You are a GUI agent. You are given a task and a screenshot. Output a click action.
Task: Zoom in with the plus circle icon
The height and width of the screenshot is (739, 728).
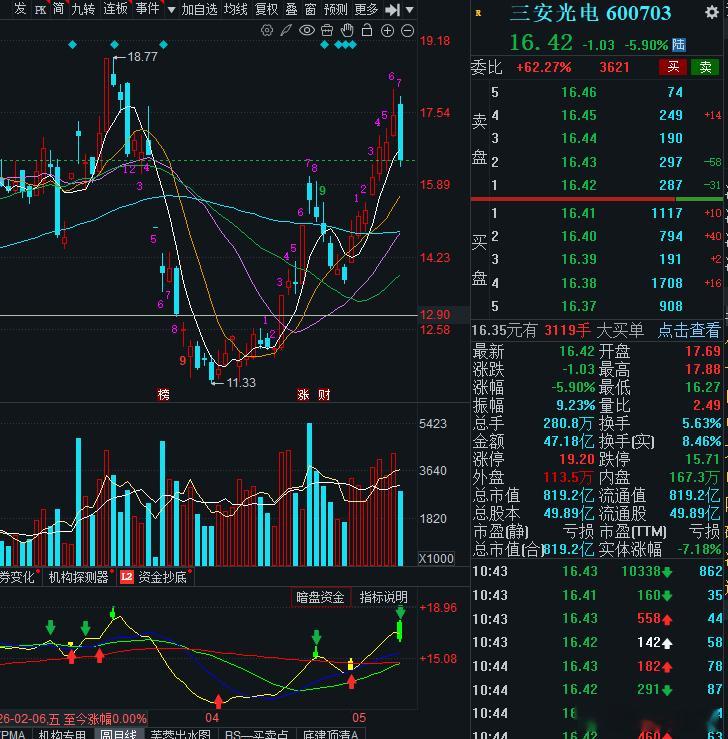pyautogui.click(x=387, y=31)
